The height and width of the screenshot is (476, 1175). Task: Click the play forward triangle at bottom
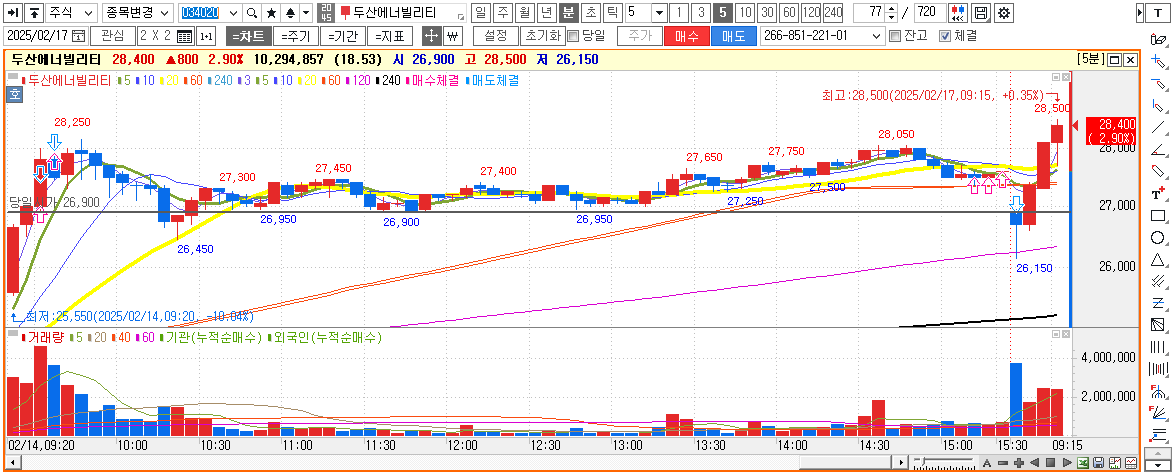(1066, 463)
